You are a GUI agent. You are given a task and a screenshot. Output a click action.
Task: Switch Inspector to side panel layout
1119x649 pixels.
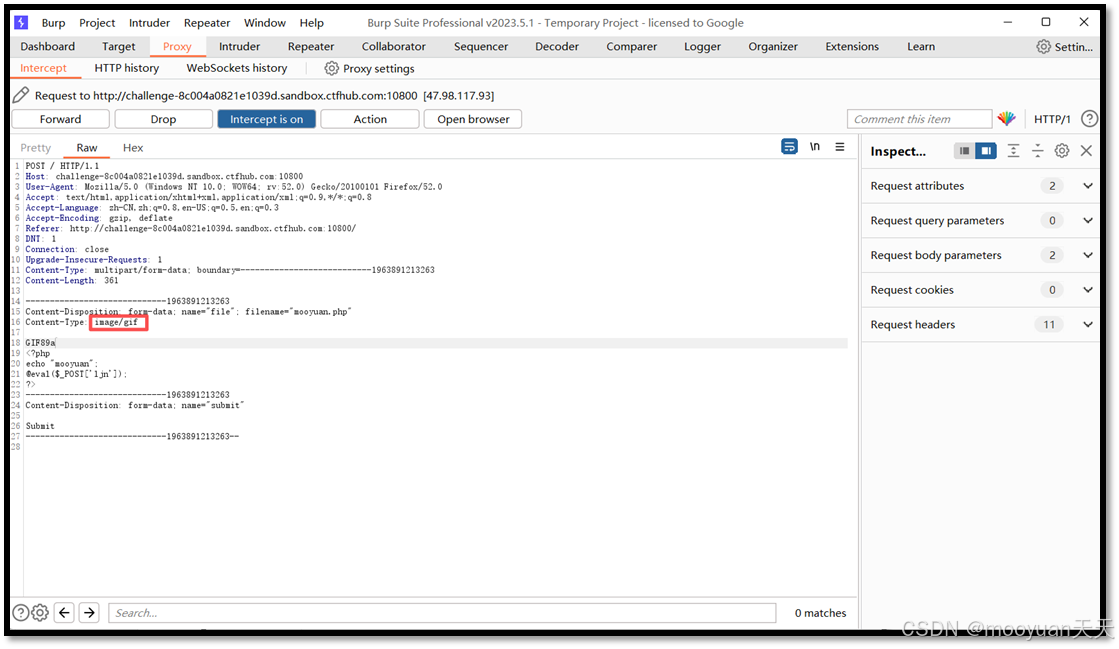pyautogui.click(x=986, y=151)
